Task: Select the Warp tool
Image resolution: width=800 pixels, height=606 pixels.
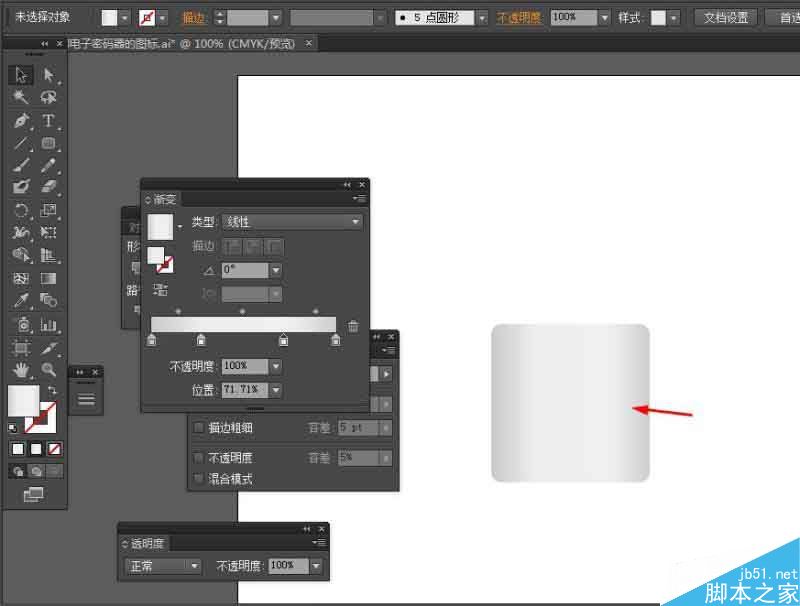Action: click(x=21, y=233)
